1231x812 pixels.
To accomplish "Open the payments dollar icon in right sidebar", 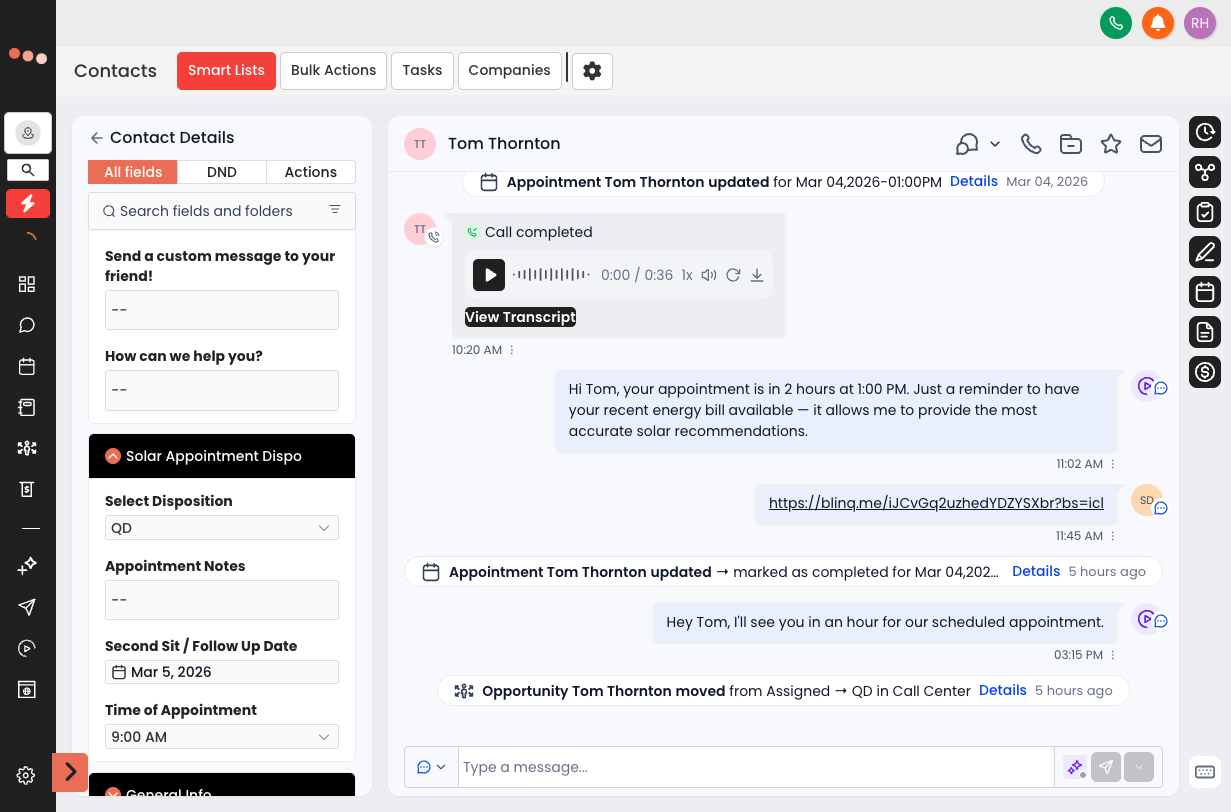I will (x=1205, y=372).
